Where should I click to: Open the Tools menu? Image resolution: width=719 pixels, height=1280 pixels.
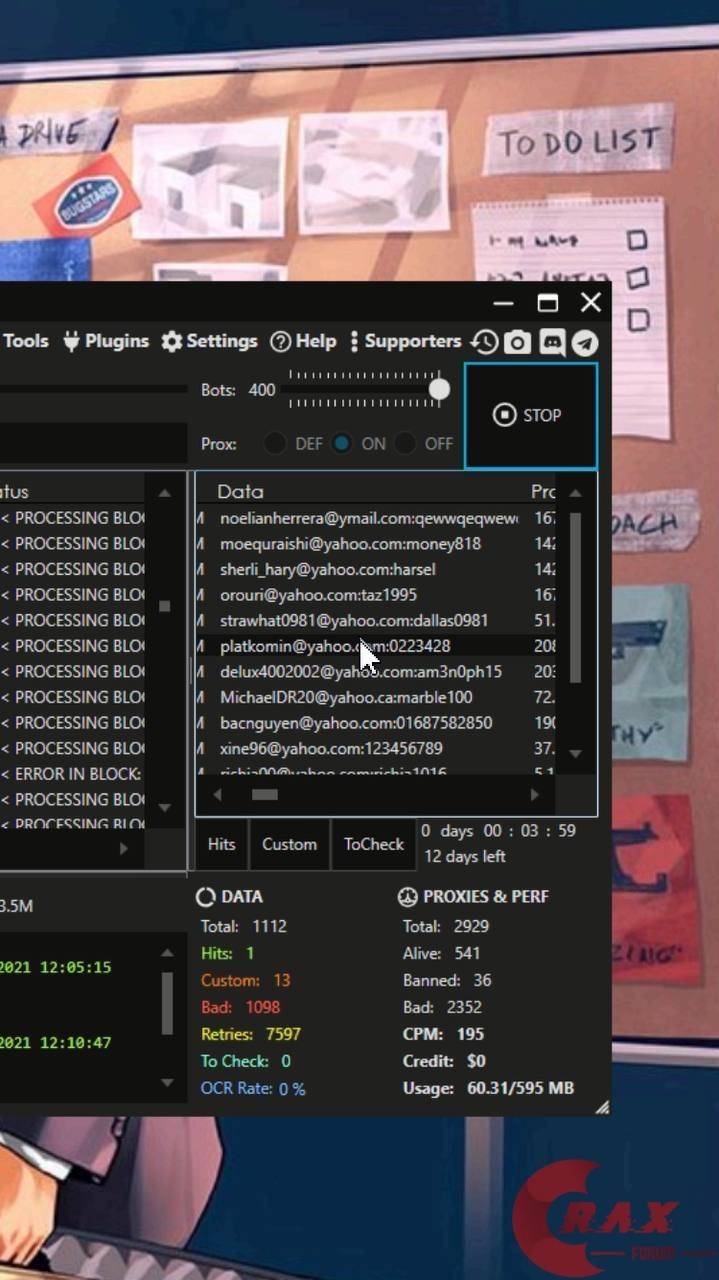click(x=25, y=341)
